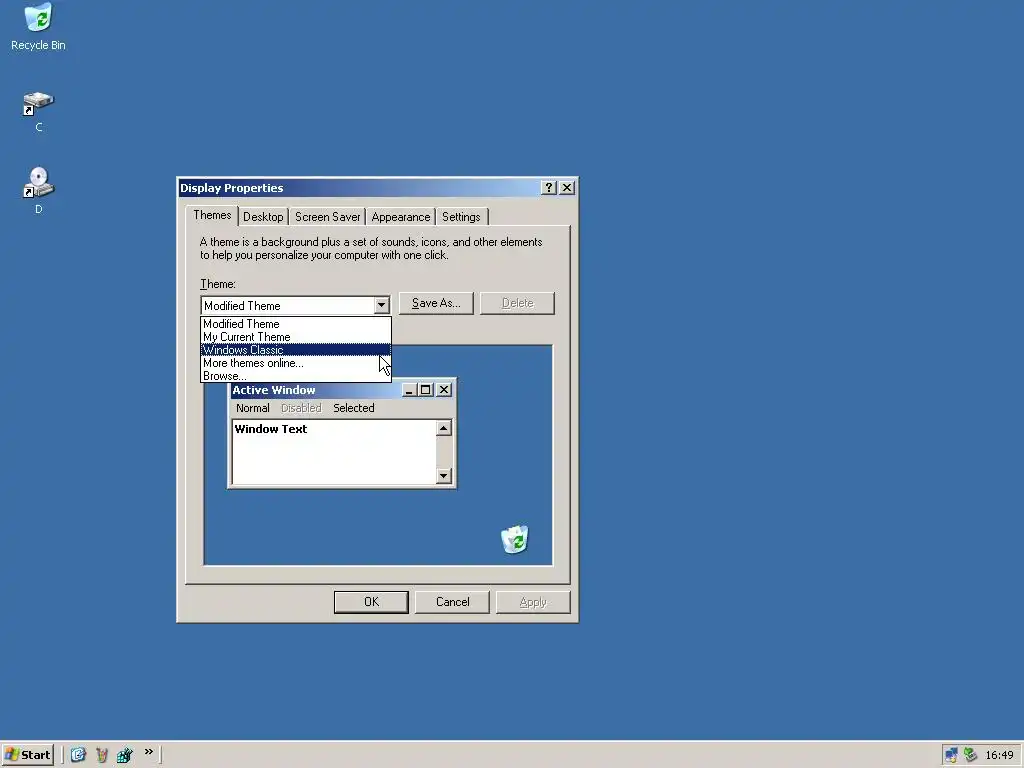1024x768 pixels.
Task: Open the Screen Saver tab
Action: 327,217
